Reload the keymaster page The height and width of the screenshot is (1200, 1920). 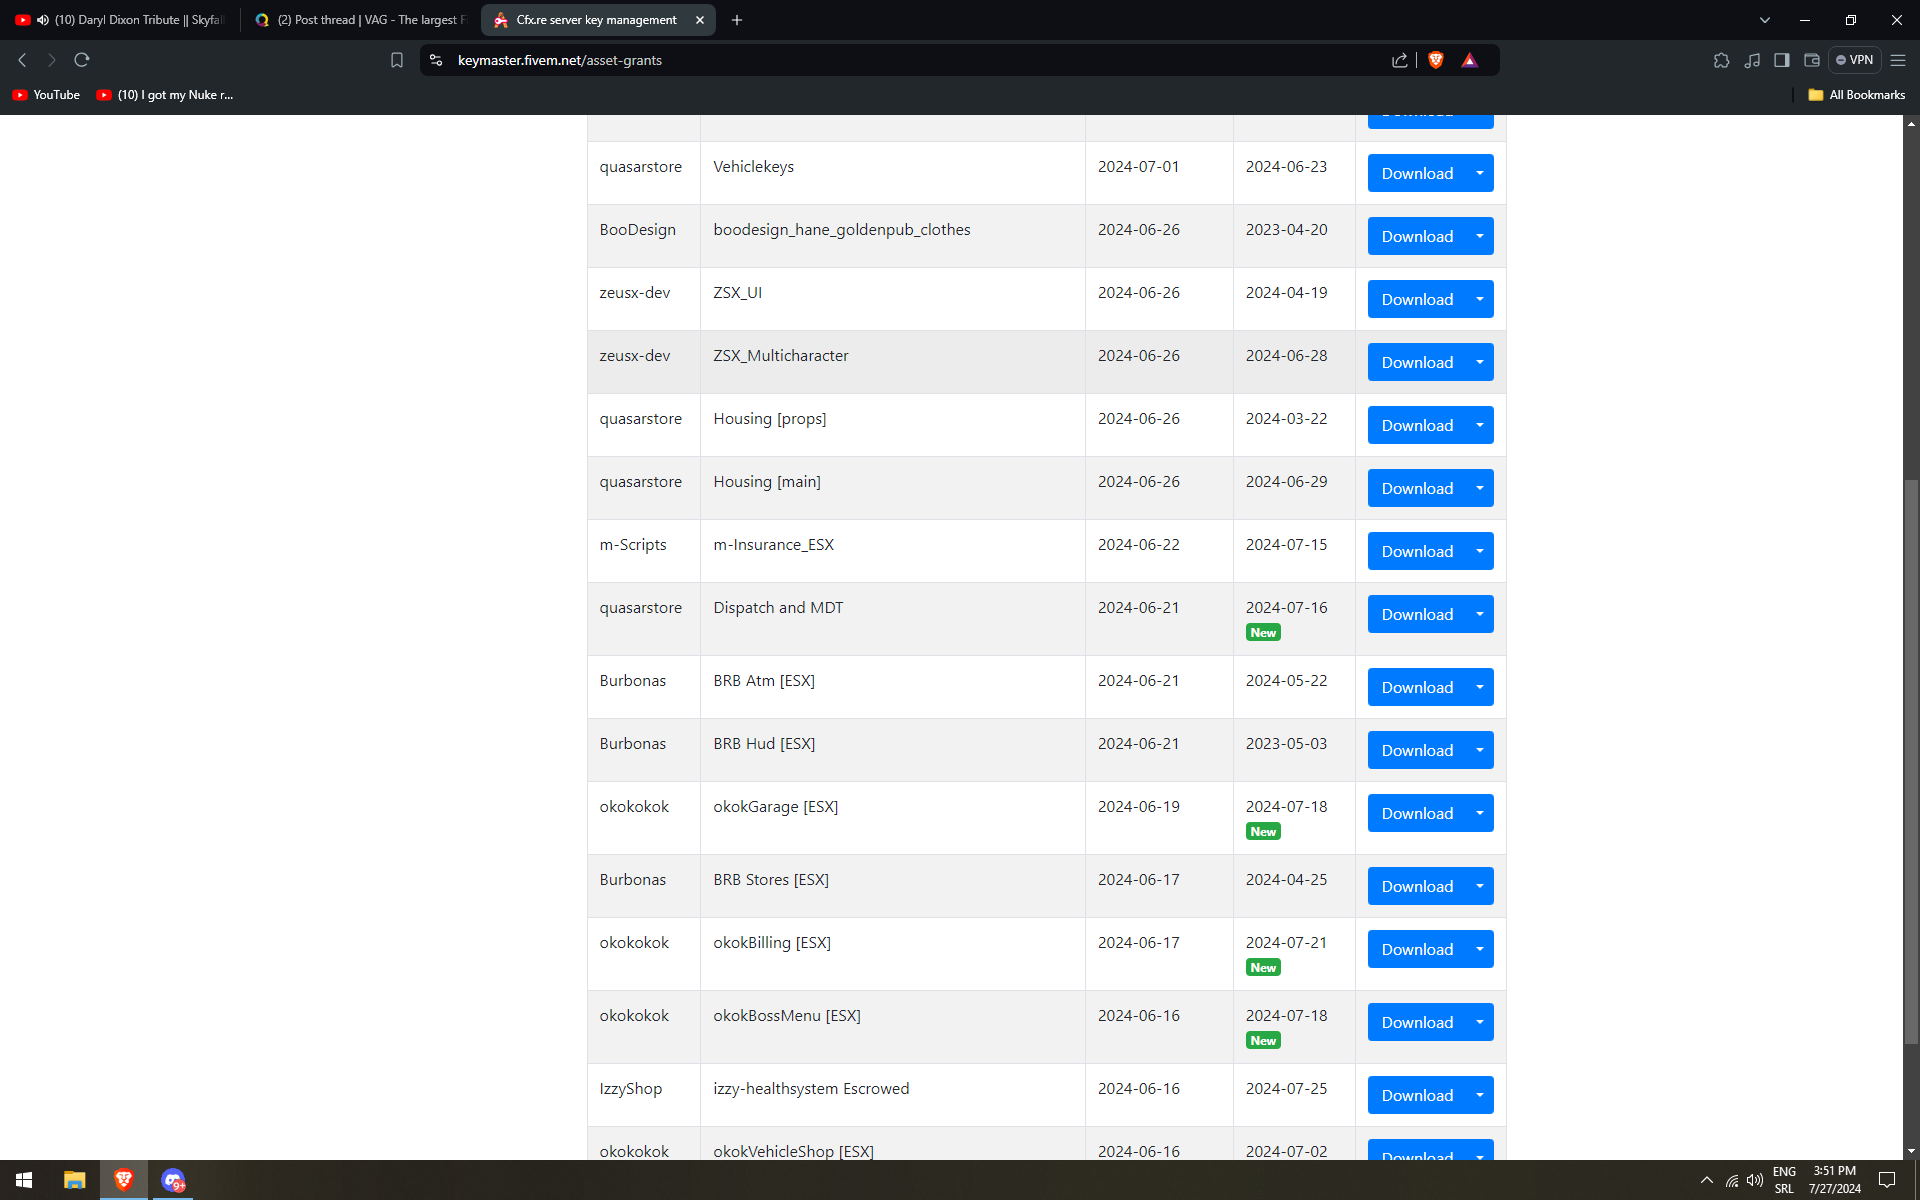coord(82,60)
